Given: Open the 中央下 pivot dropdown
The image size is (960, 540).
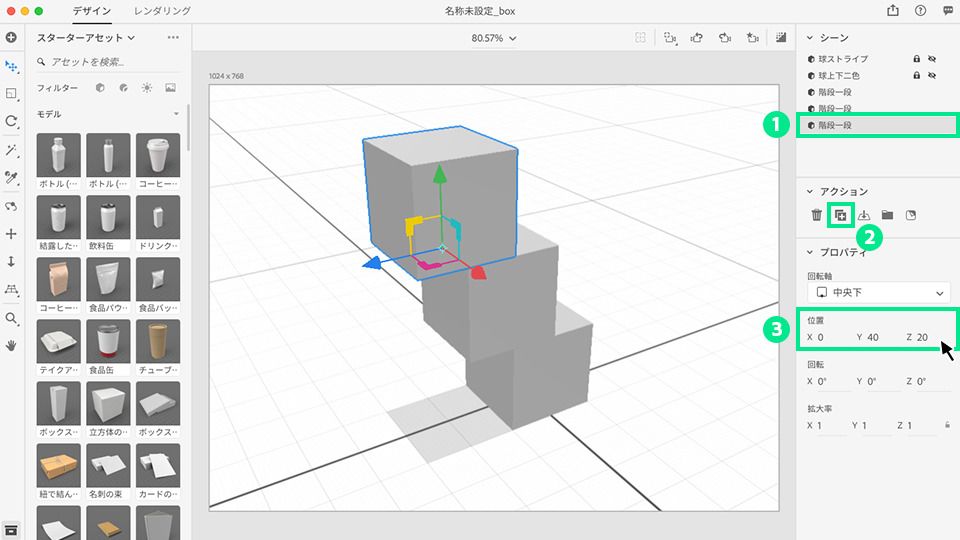Looking at the screenshot, I should pos(878,292).
